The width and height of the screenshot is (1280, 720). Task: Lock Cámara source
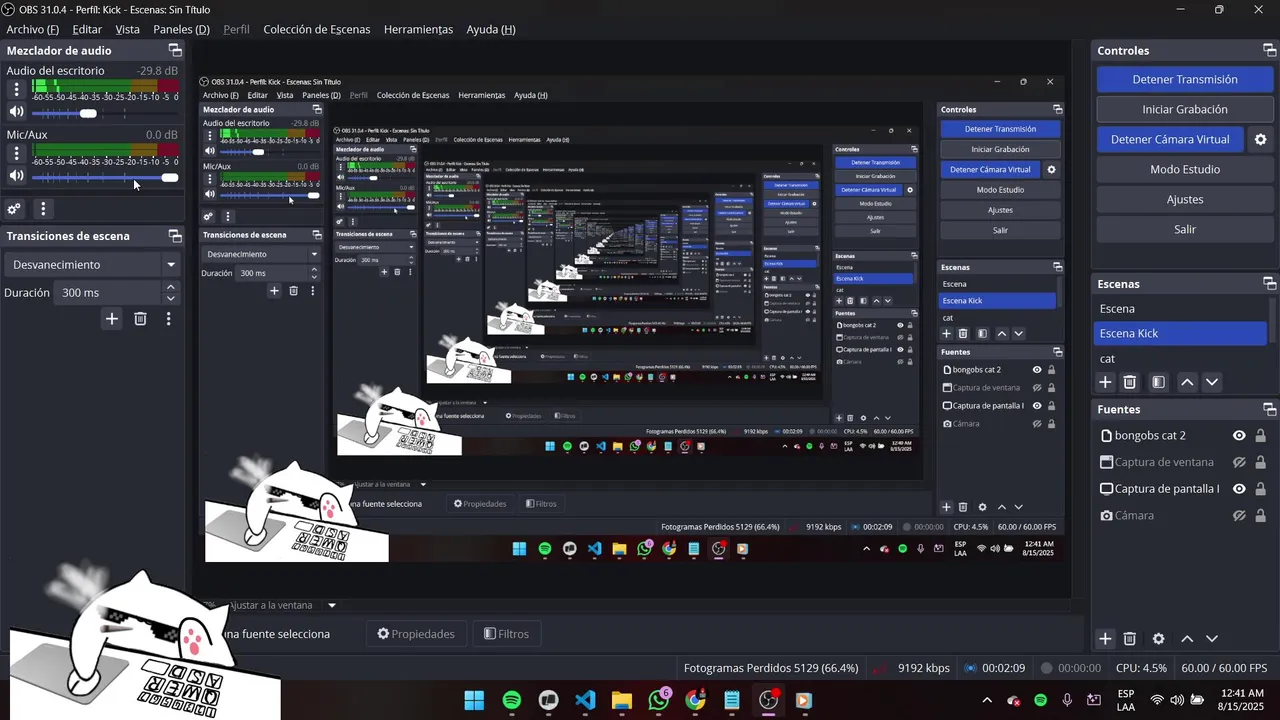click(x=1260, y=515)
